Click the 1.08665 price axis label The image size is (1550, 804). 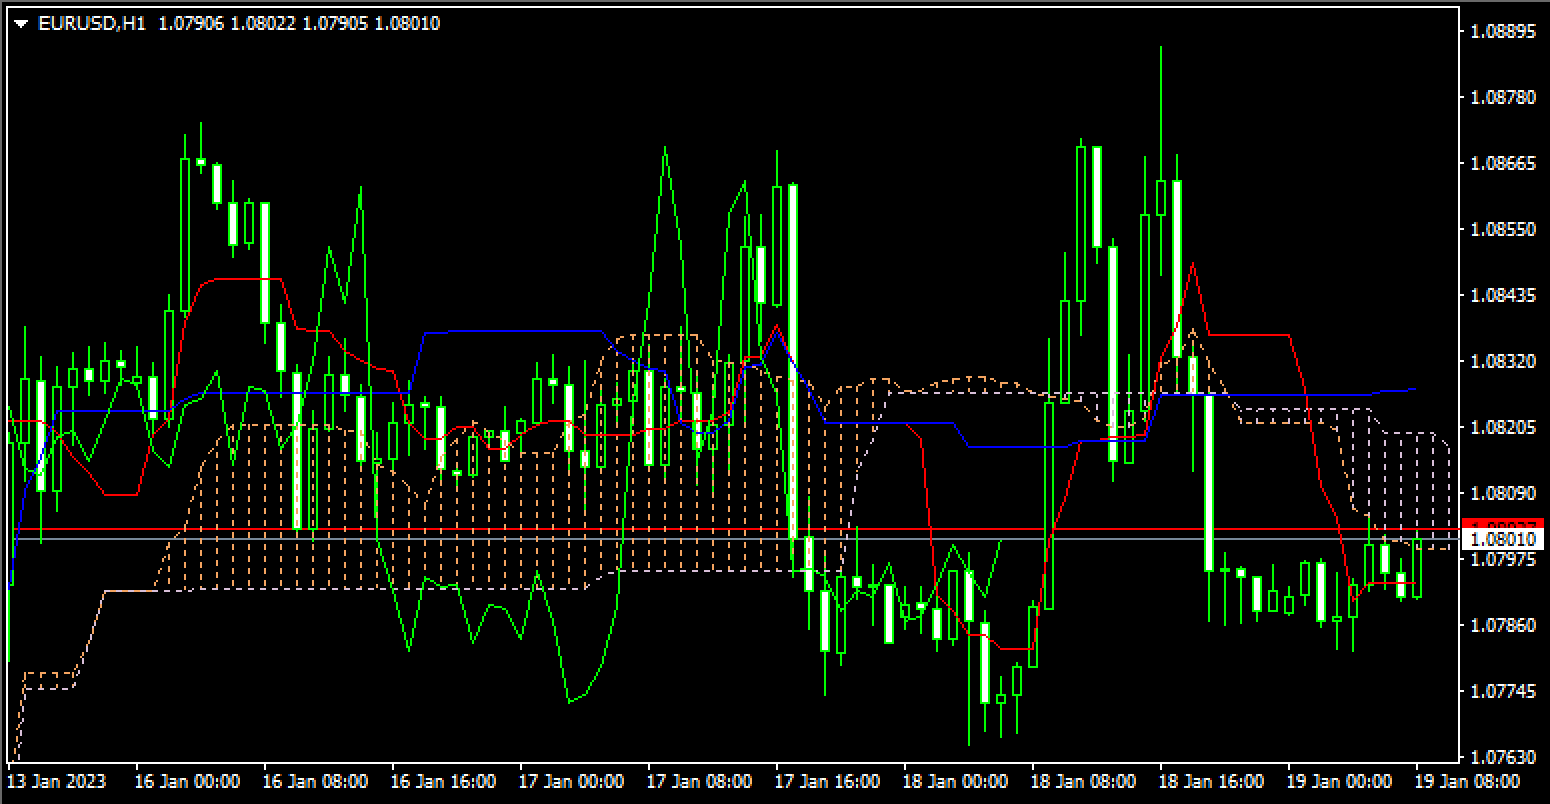(1502, 163)
